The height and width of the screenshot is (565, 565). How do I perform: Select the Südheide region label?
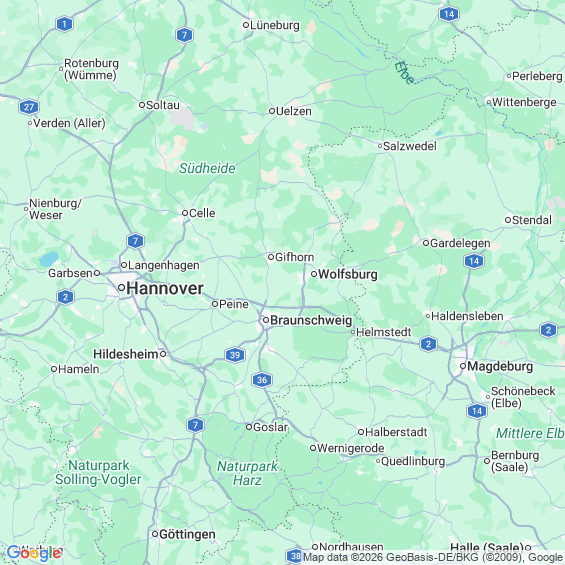207,168
